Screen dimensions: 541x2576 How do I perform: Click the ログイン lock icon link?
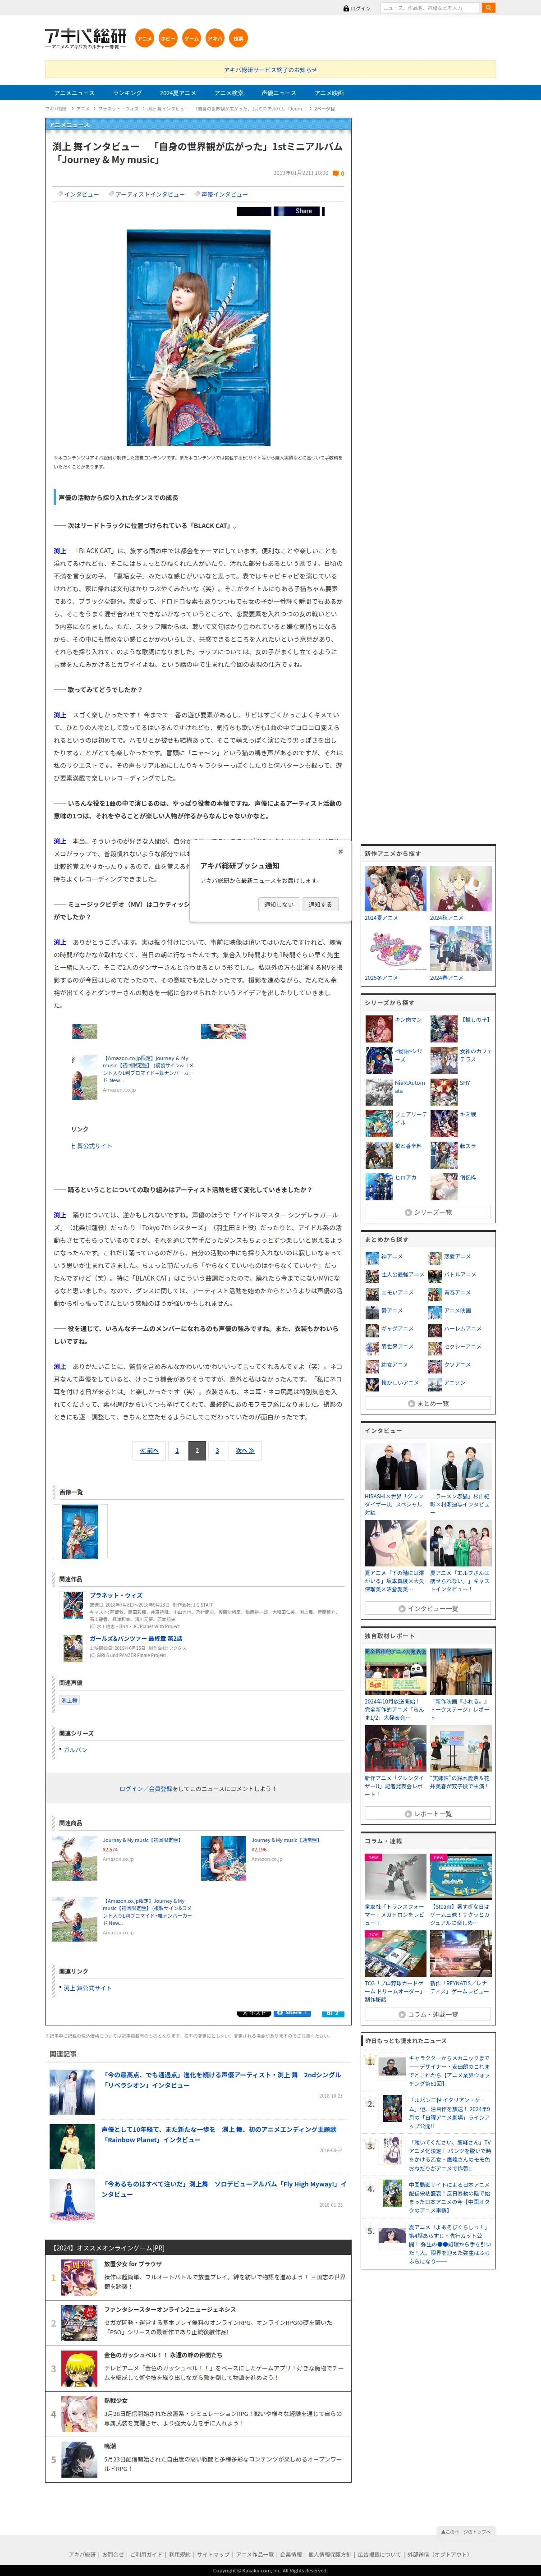click(x=357, y=8)
